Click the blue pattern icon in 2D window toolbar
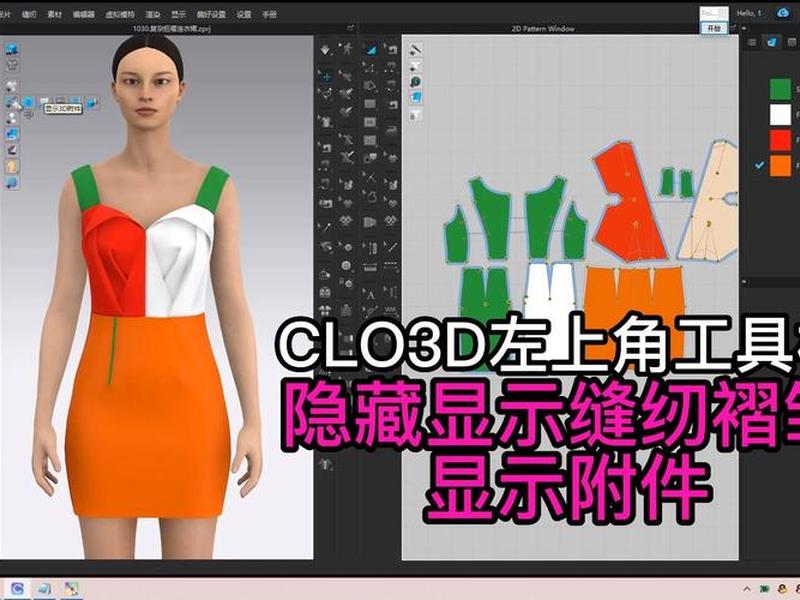This screenshot has width=800, height=600. click(x=416, y=97)
